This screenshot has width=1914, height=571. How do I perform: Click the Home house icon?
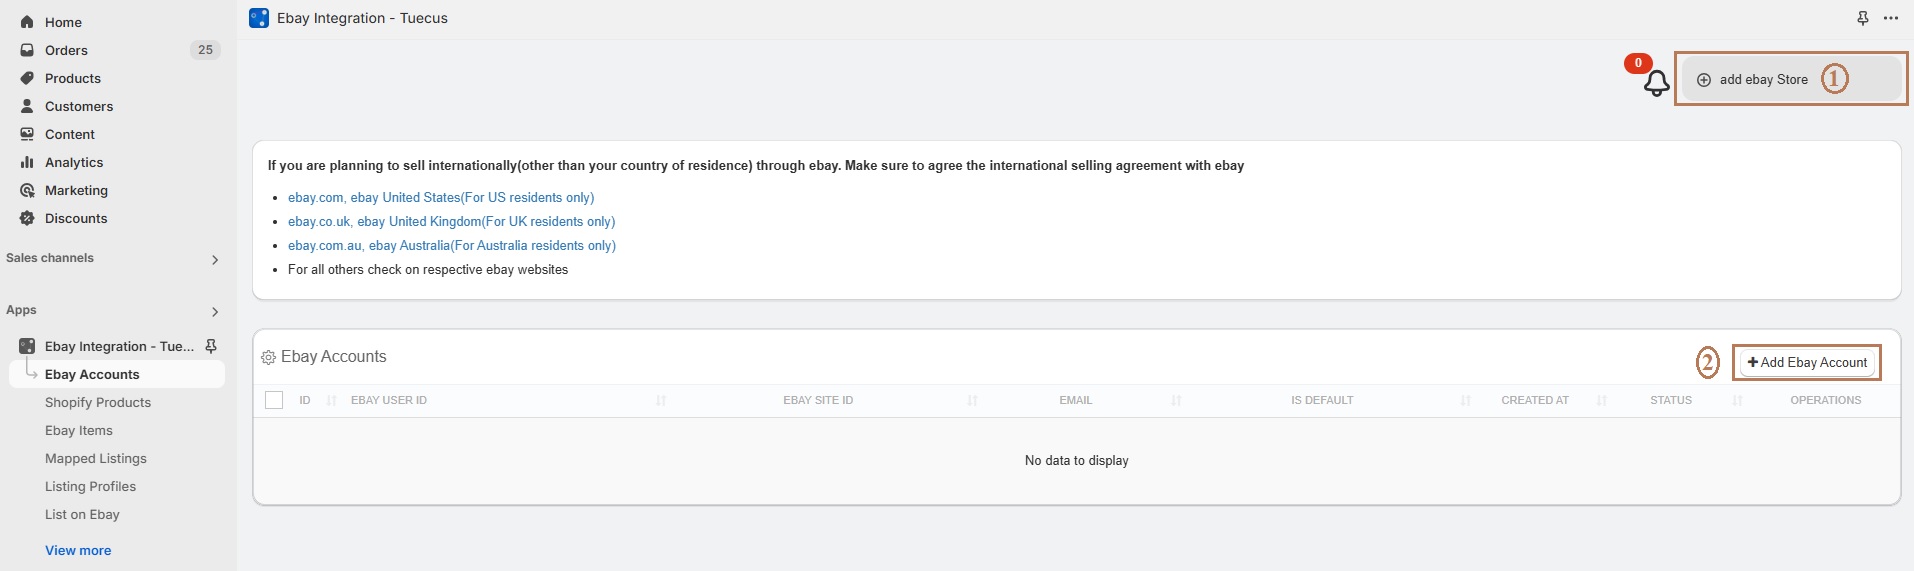(x=27, y=22)
